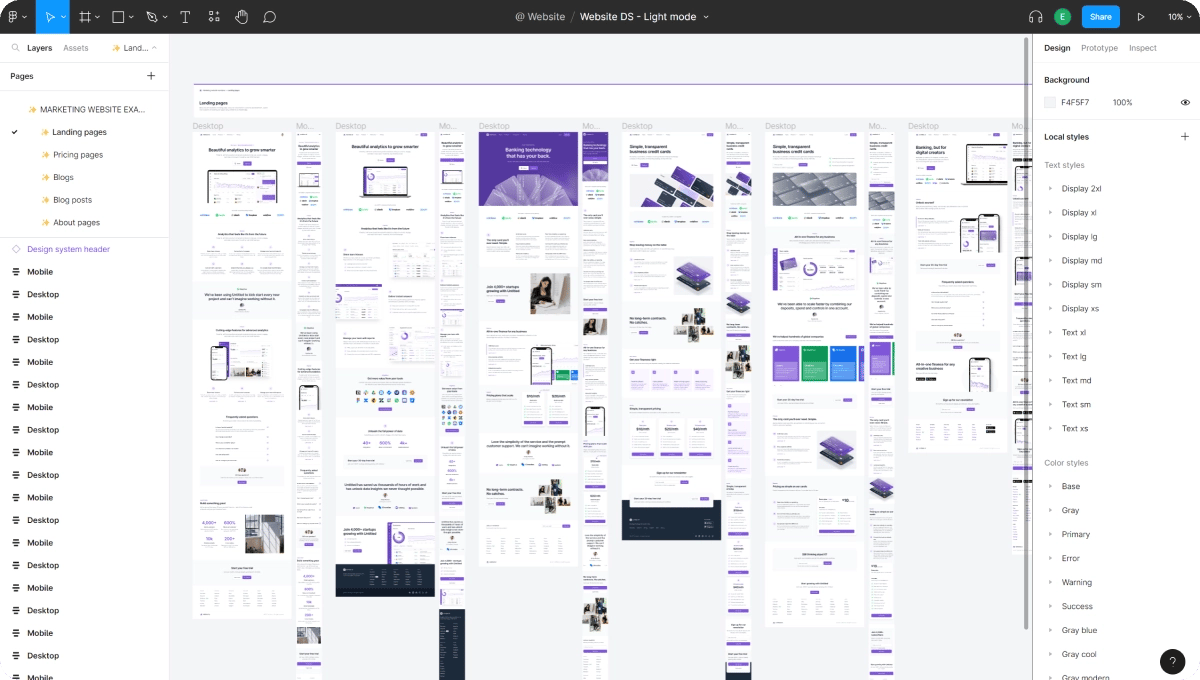This screenshot has height=680, width=1200.
Task: Select the Pen tool
Action: tap(151, 17)
